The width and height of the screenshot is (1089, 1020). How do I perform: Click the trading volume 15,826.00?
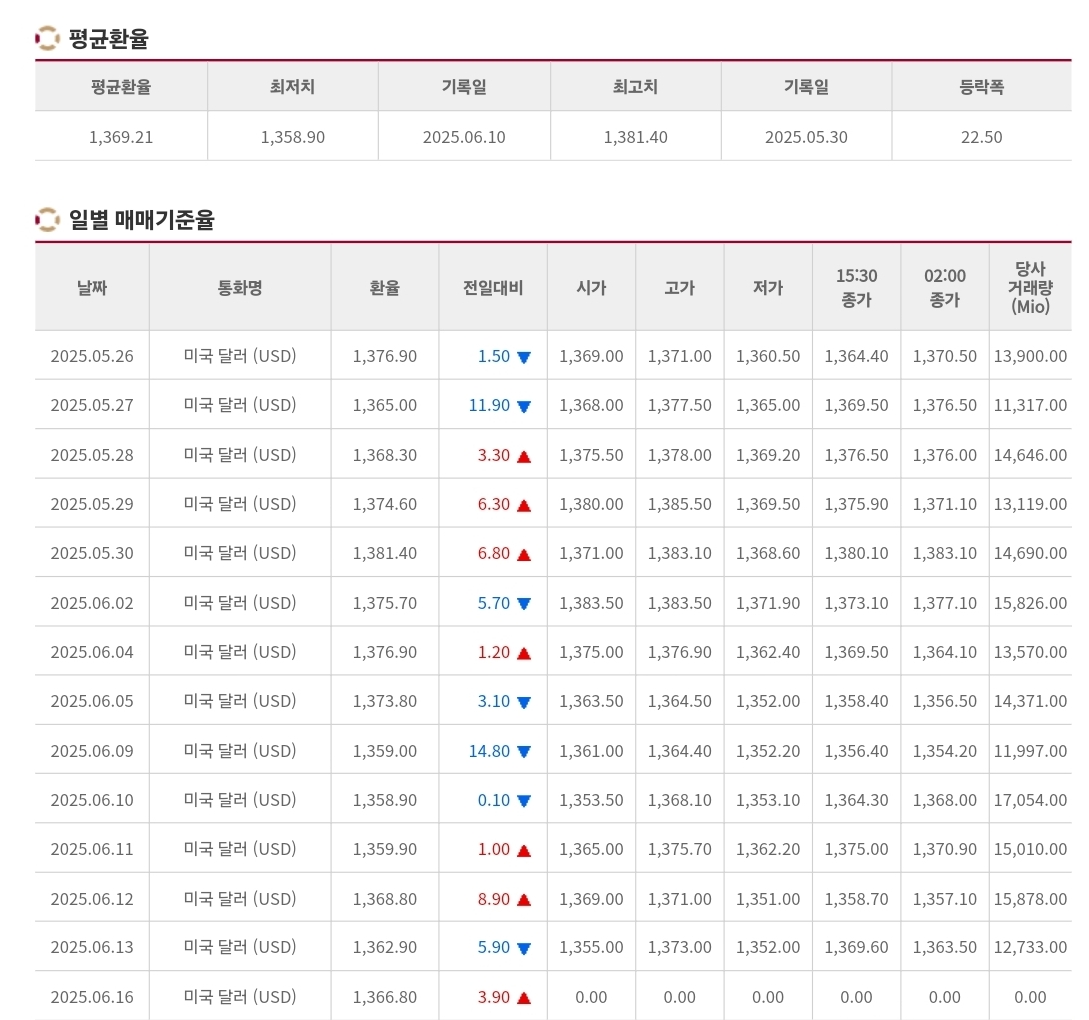tap(1030, 603)
